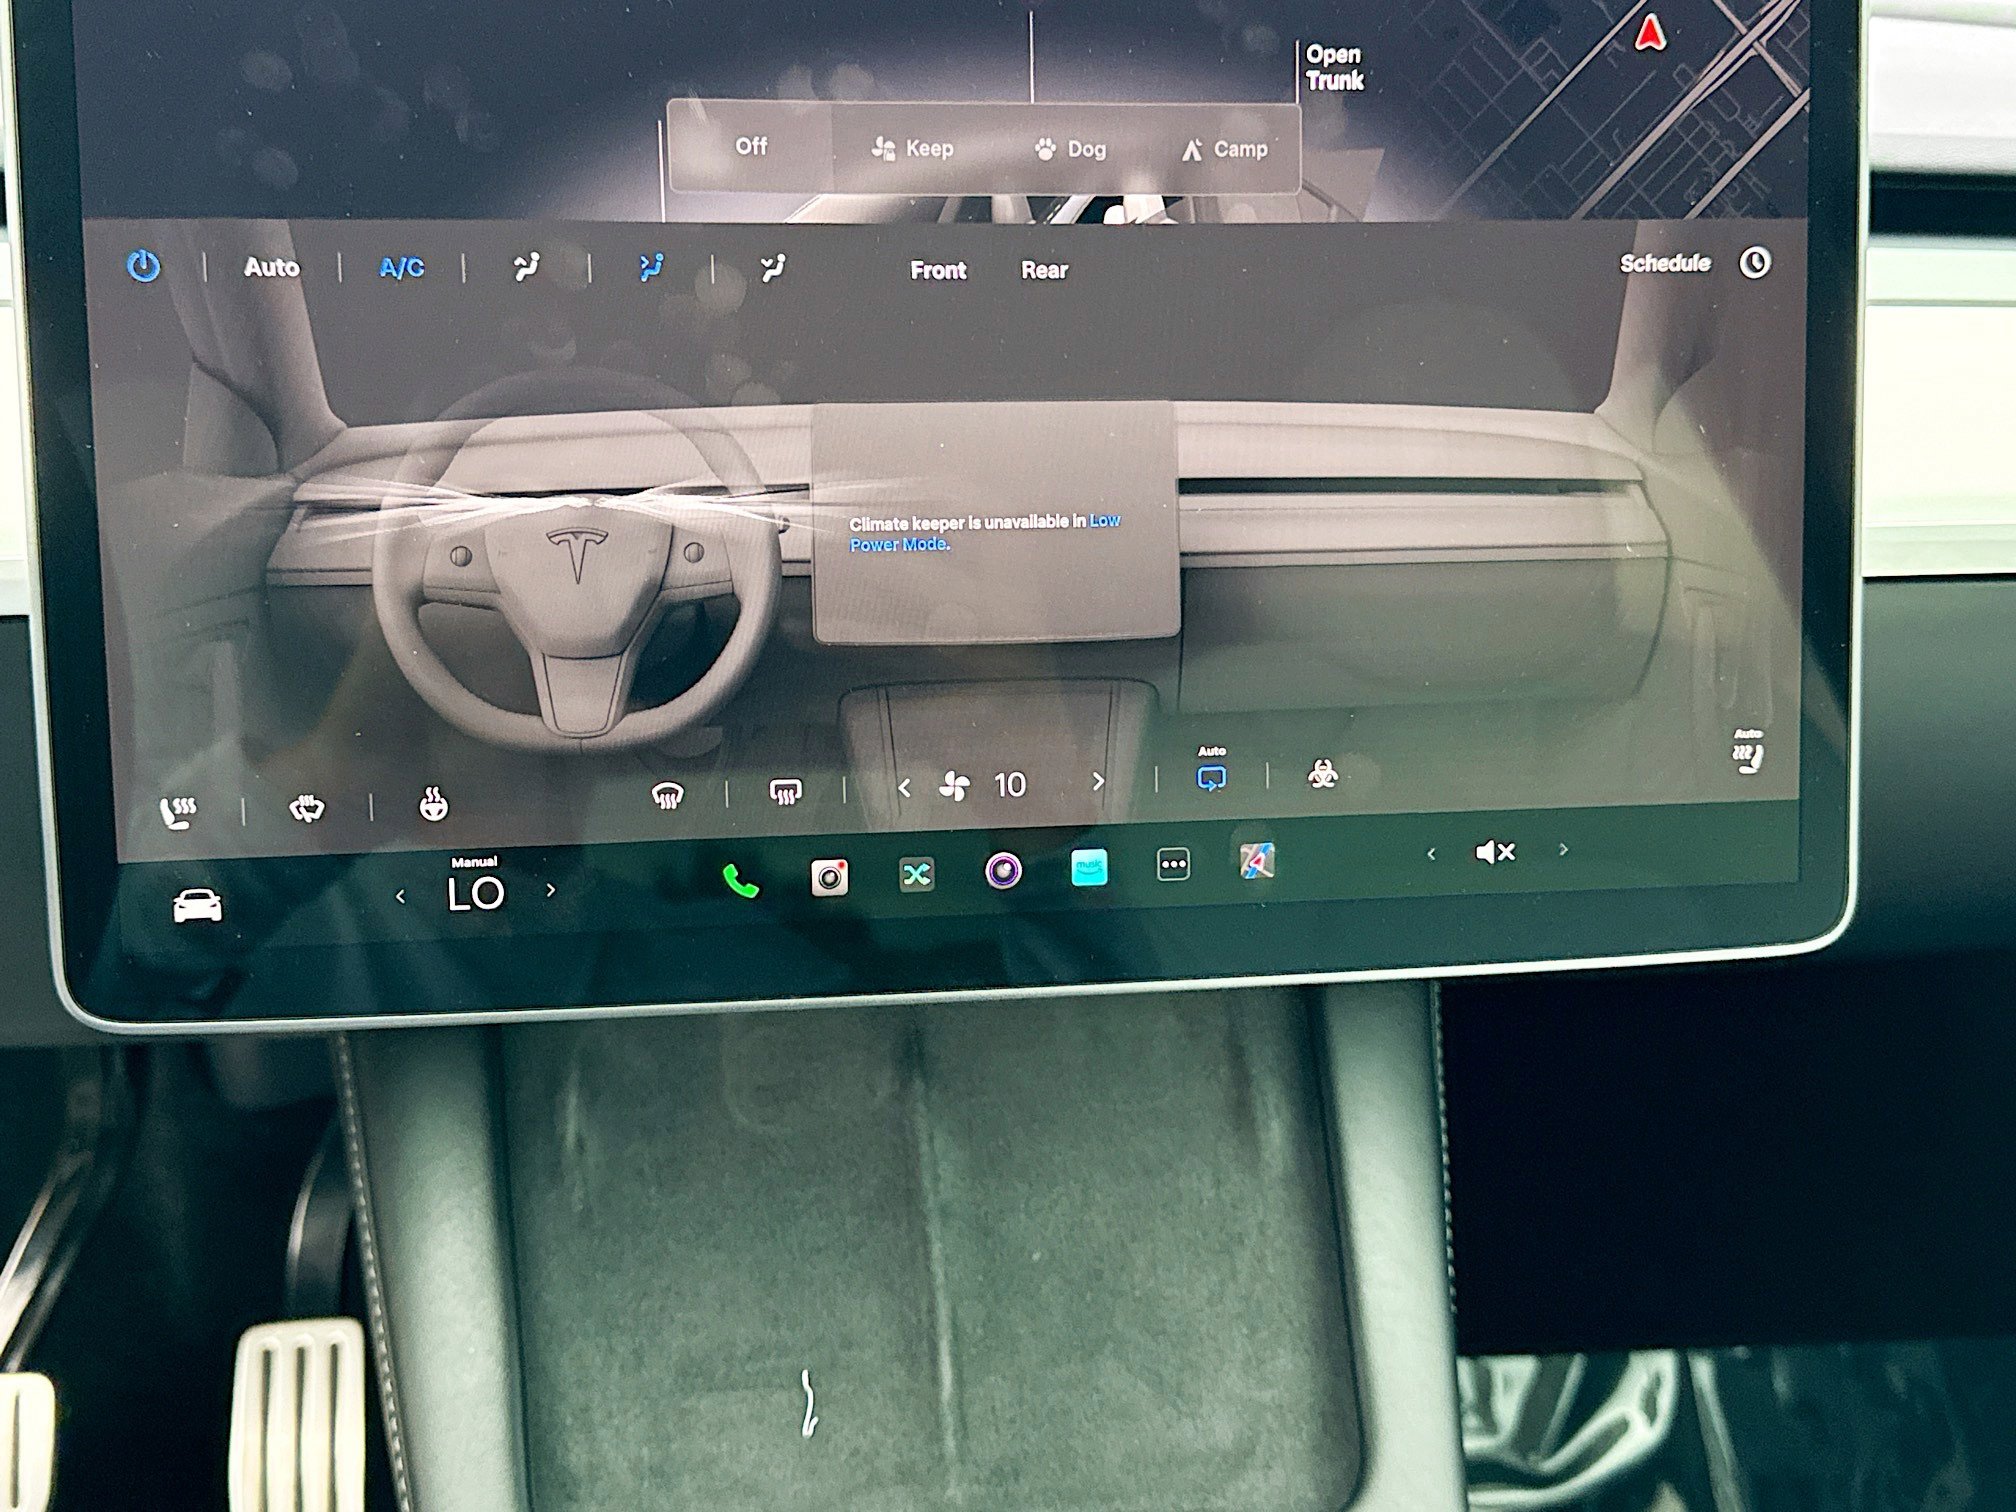This screenshot has height=1512, width=2016.
Task: Turn on the steering wheel heater
Action: click(x=432, y=804)
